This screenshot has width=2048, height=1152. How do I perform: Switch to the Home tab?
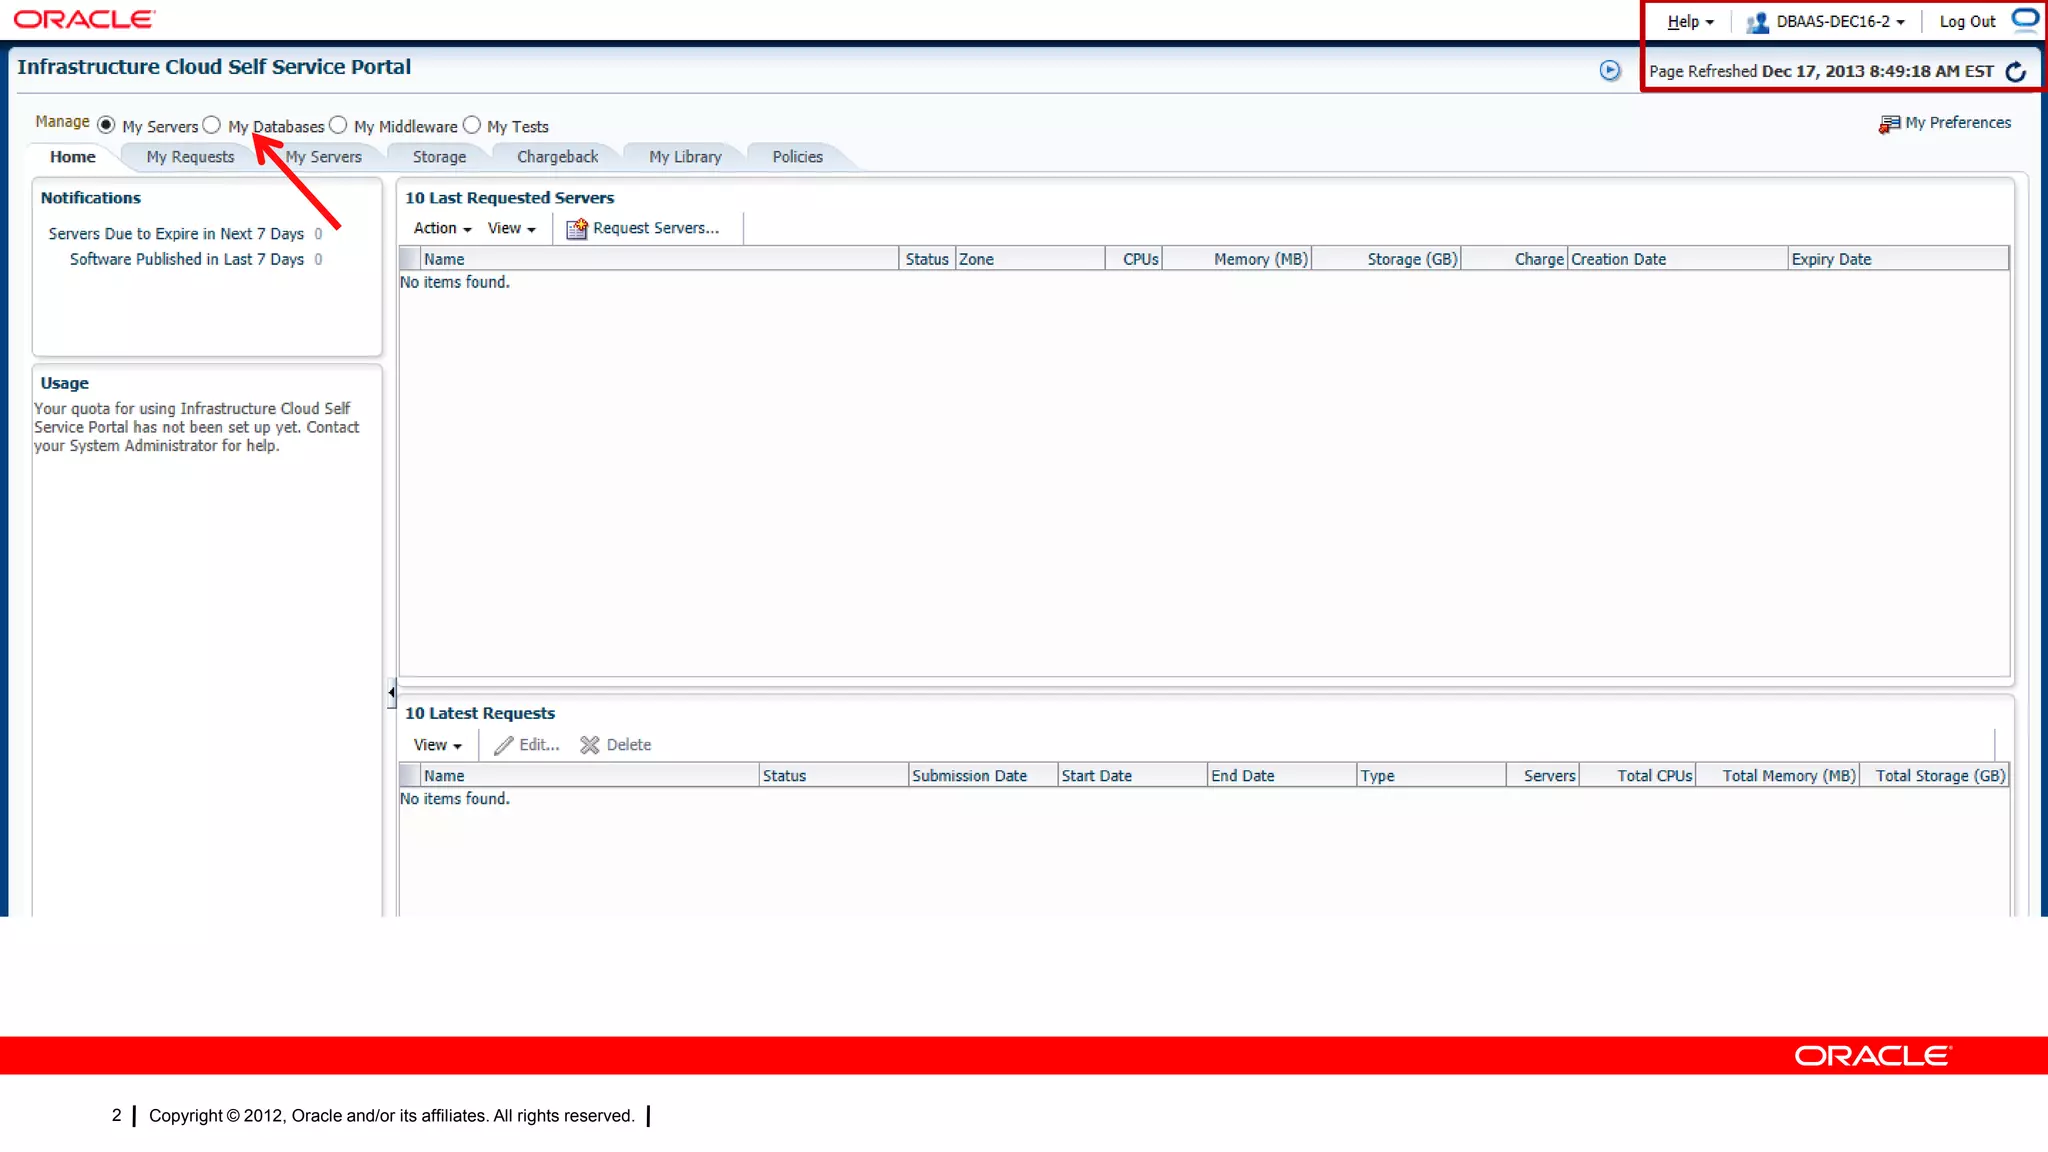click(x=73, y=157)
